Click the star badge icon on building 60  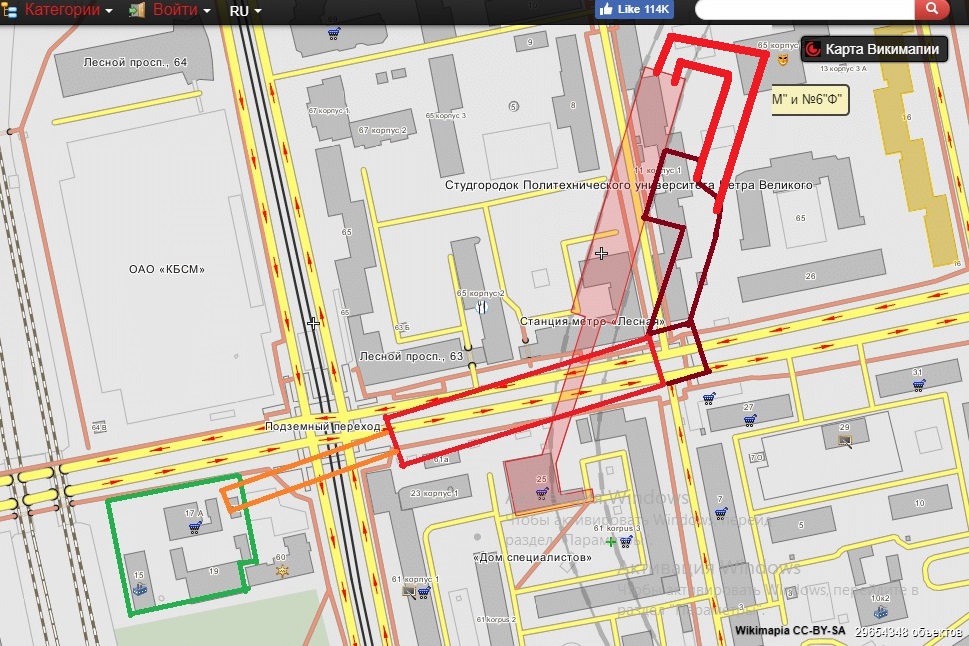(281, 572)
